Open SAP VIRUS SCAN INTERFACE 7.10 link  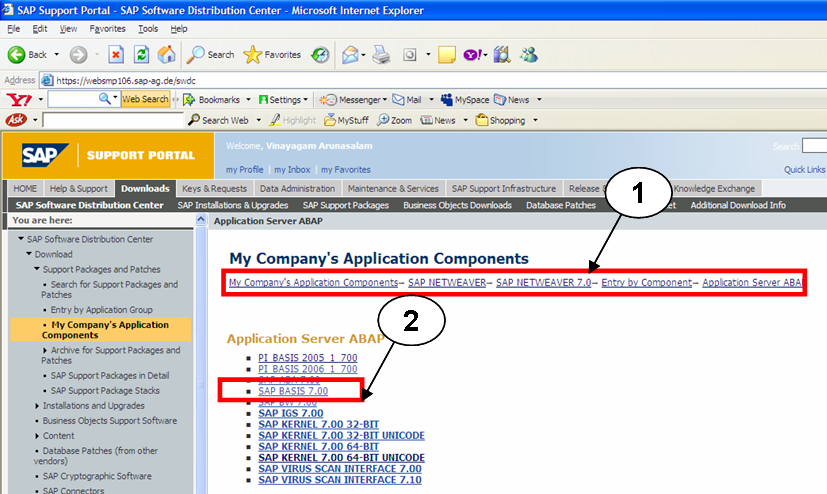coord(340,480)
